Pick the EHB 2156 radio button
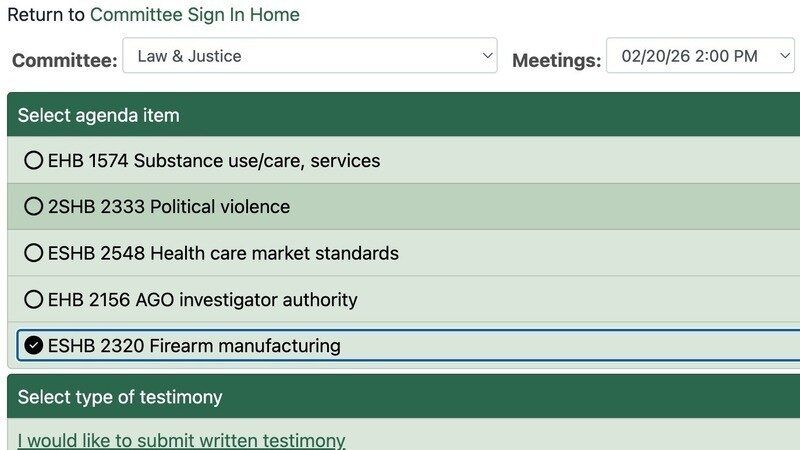Image resolution: width=800 pixels, height=450 pixels. pos(34,299)
